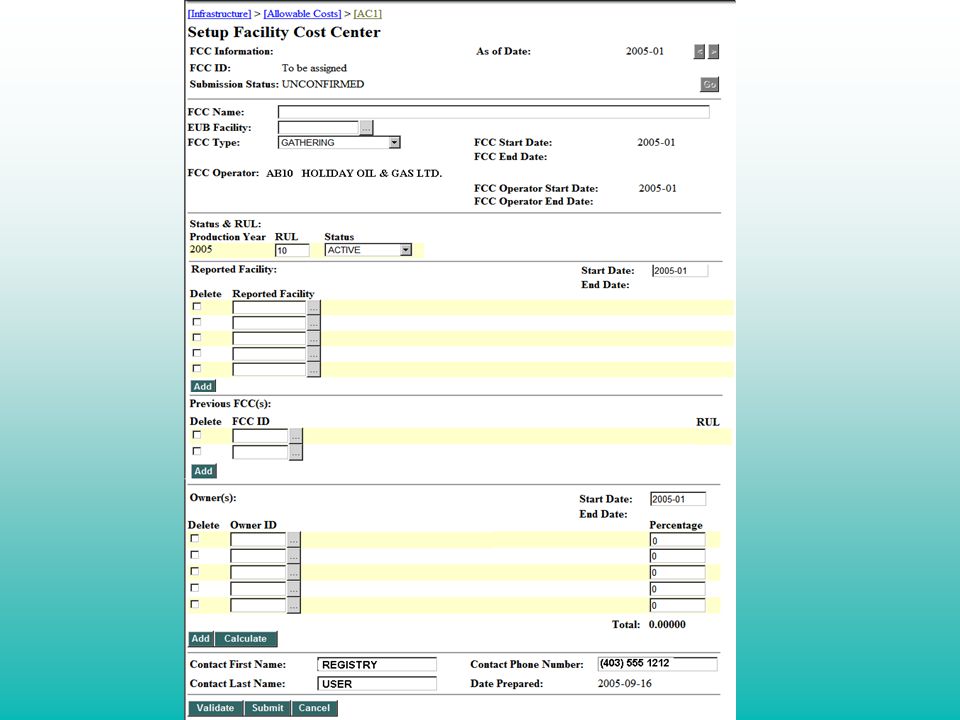Screen dimensions: 960x720
Task: Open lookup for second Reported Facility row
Action: coord(313,323)
